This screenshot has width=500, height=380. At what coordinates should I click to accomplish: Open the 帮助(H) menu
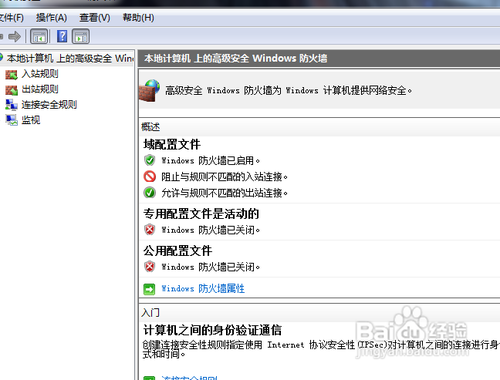(x=138, y=17)
